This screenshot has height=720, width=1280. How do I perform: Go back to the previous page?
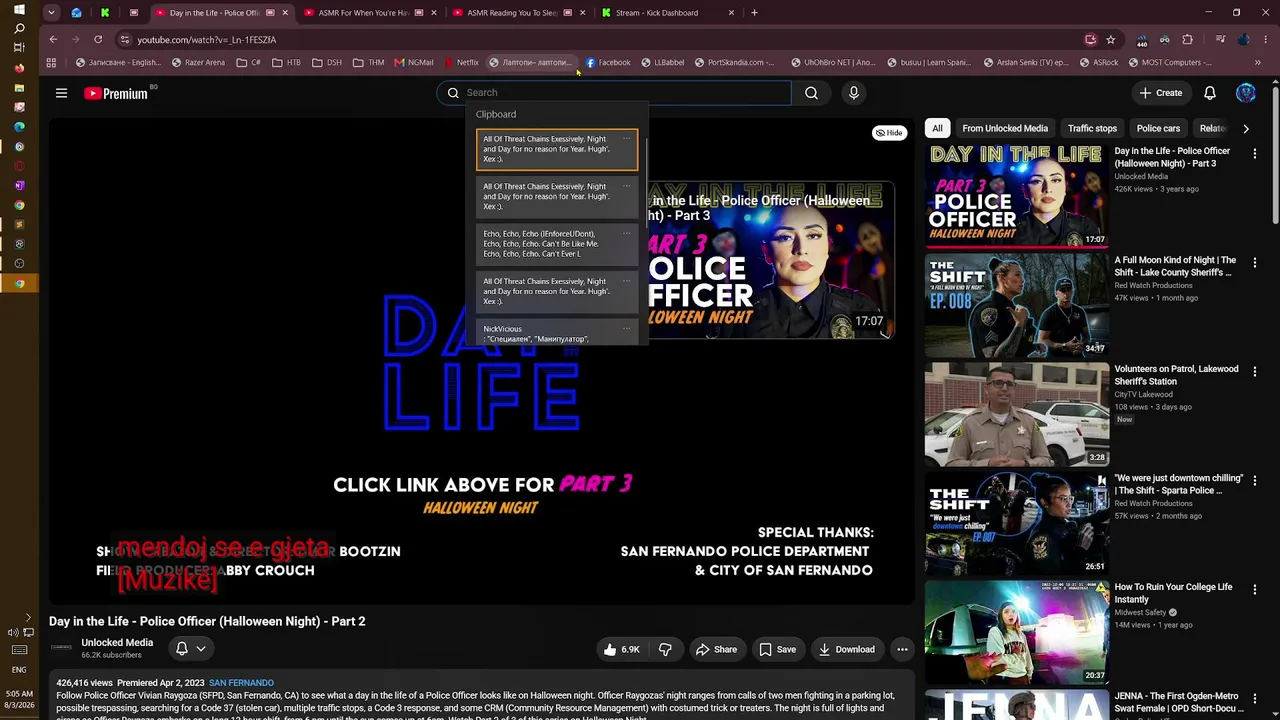click(53, 39)
